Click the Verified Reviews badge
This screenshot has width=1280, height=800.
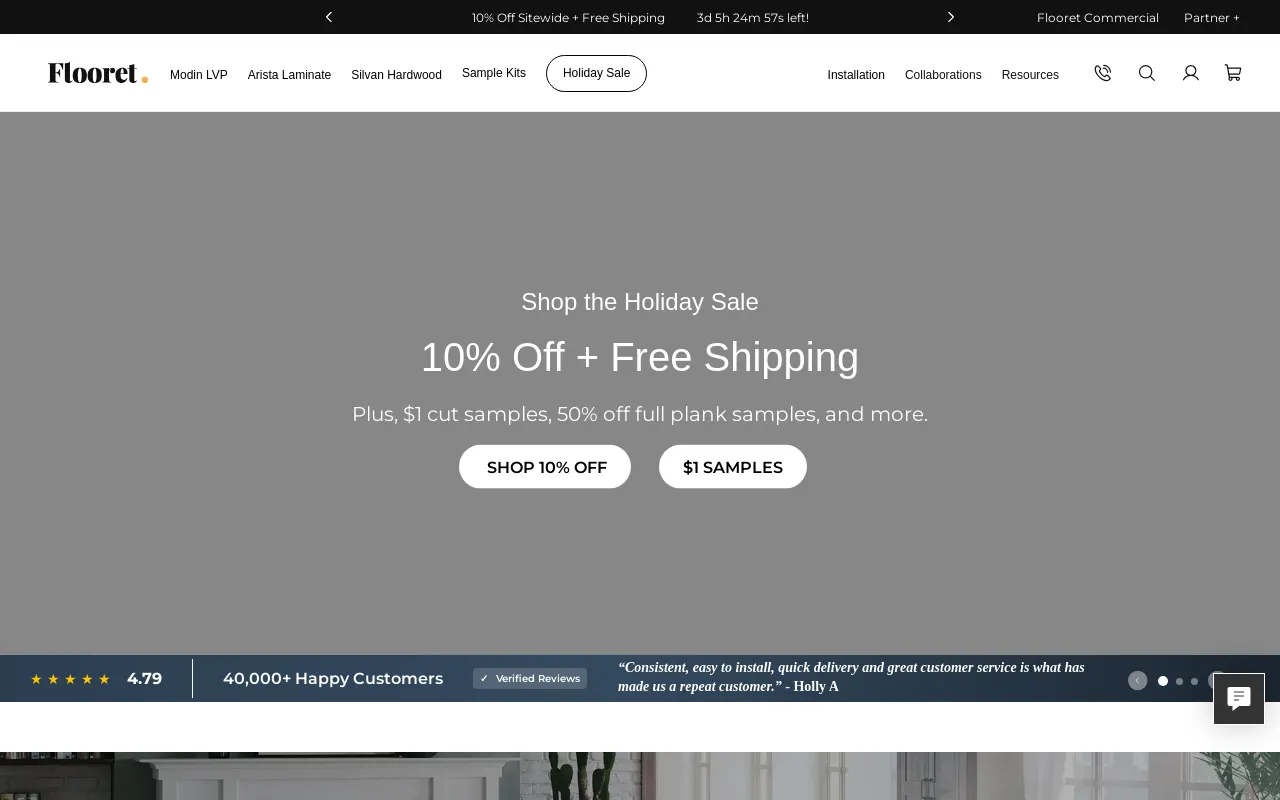click(x=530, y=678)
